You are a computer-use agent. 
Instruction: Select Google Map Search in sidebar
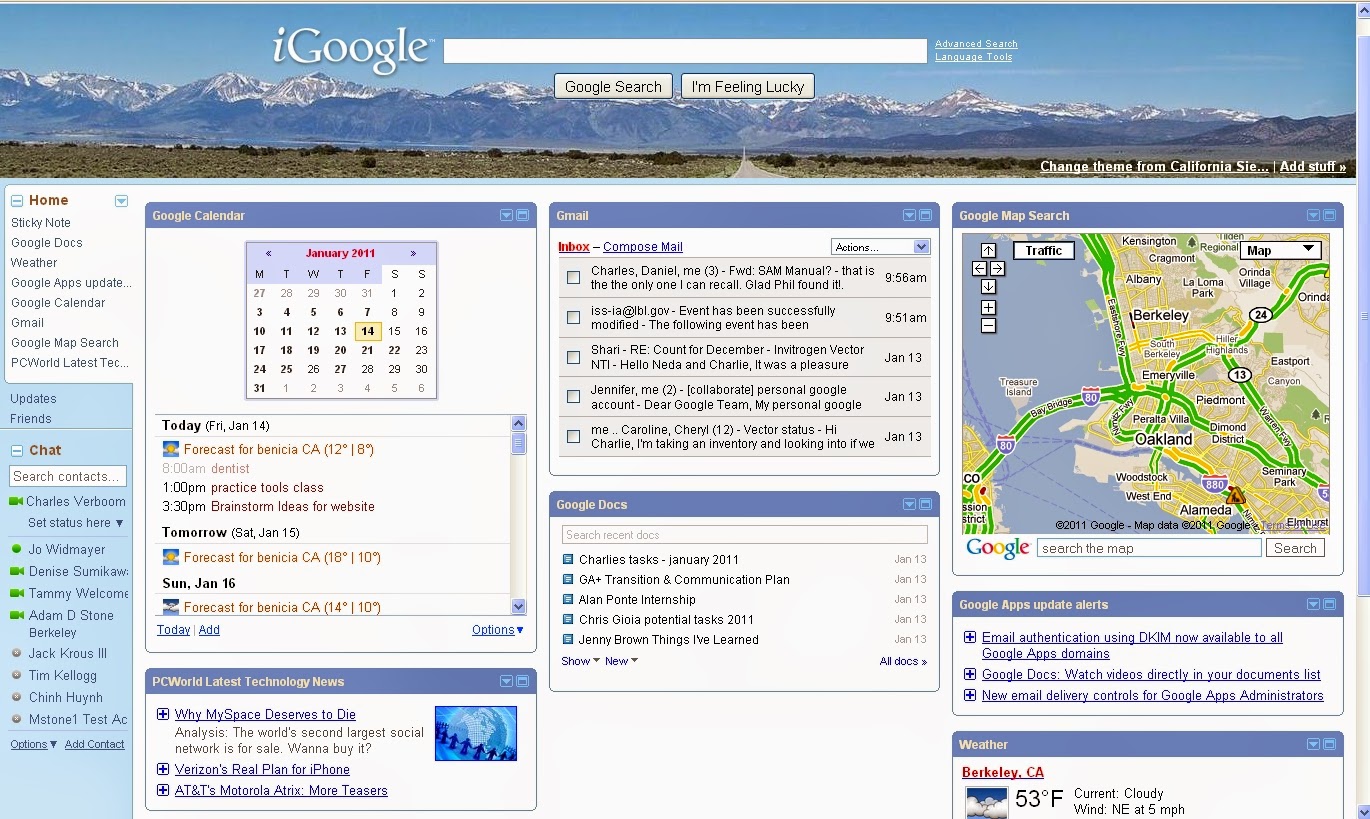click(65, 343)
